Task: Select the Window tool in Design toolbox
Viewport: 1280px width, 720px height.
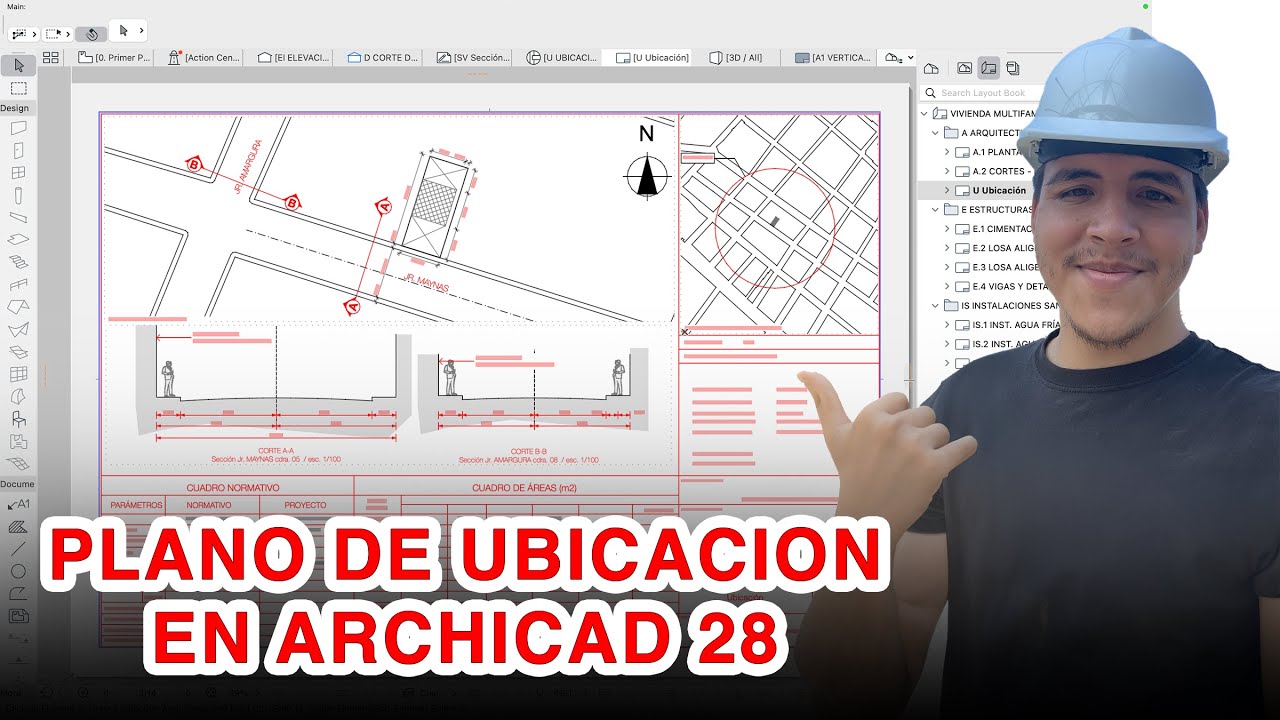Action: coord(18,172)
